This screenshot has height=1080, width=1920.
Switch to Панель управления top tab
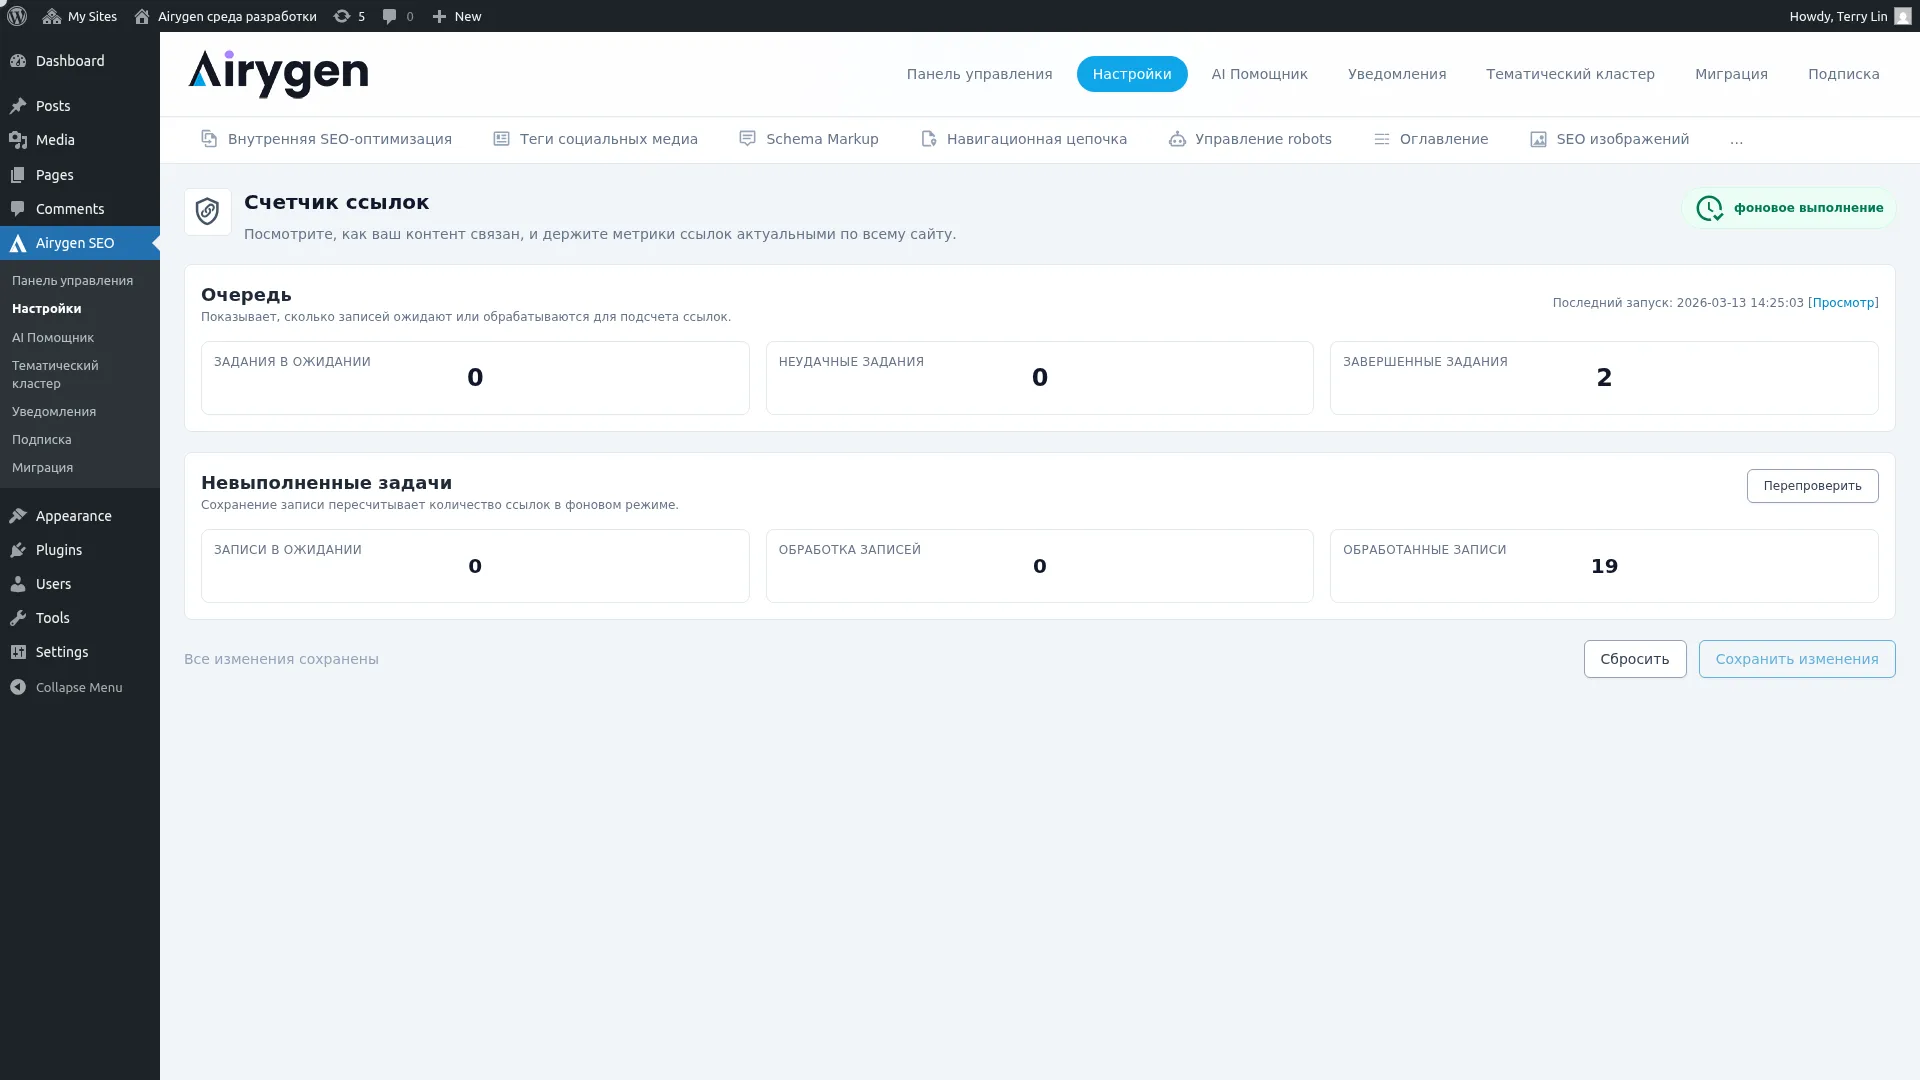pos(979,74)
